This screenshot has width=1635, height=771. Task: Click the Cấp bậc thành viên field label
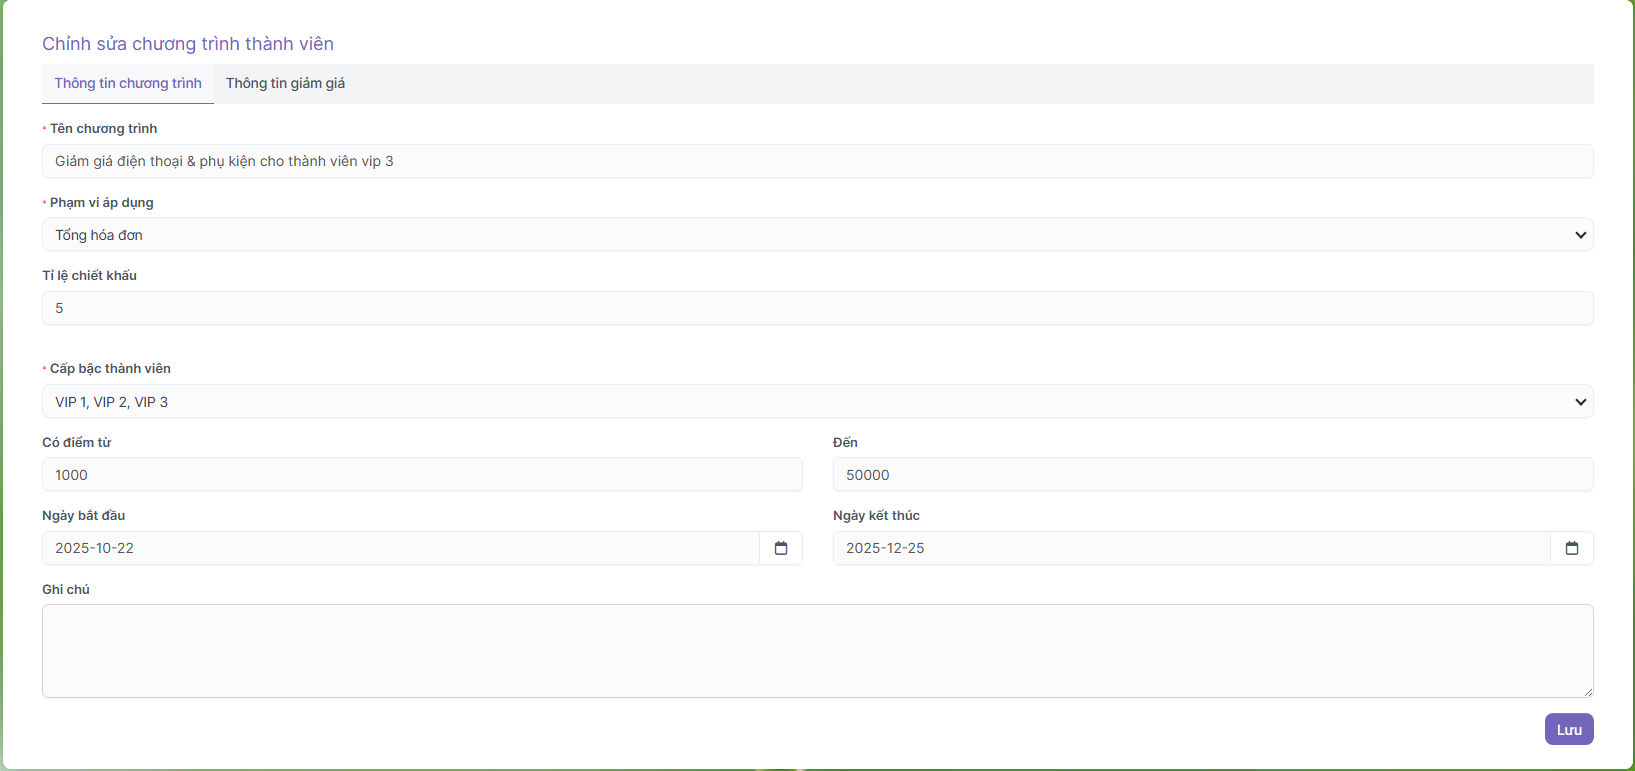coord(110,369)
